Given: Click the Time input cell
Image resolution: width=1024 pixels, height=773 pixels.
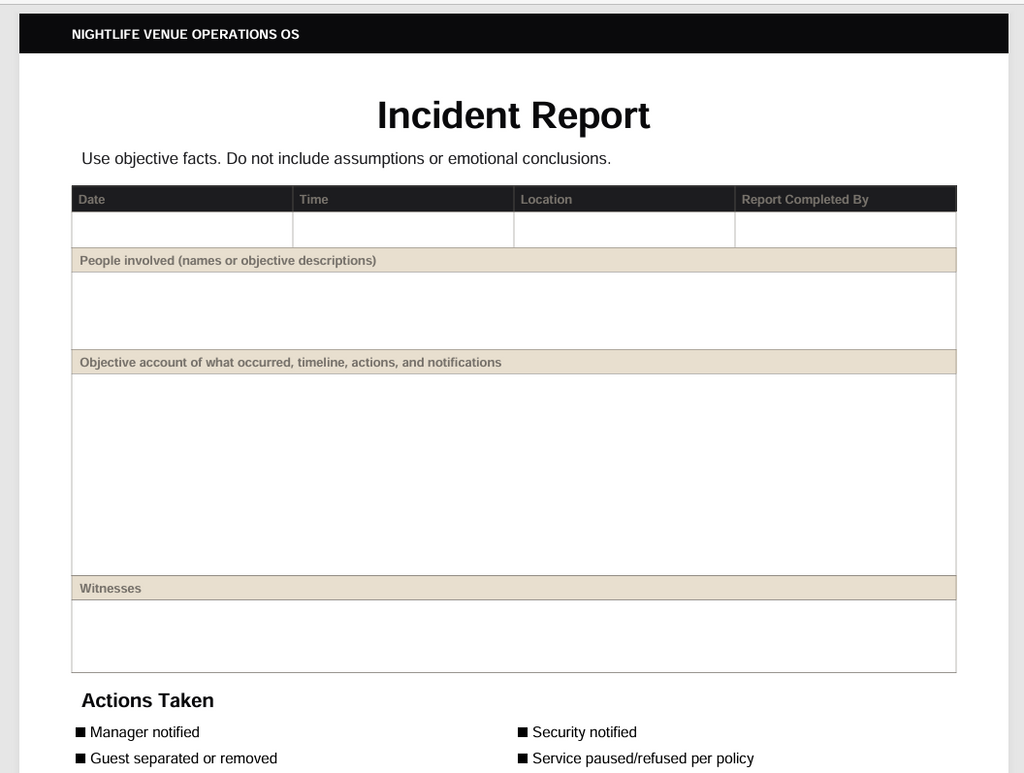Looking at the screenshot, I should (403, 230).
